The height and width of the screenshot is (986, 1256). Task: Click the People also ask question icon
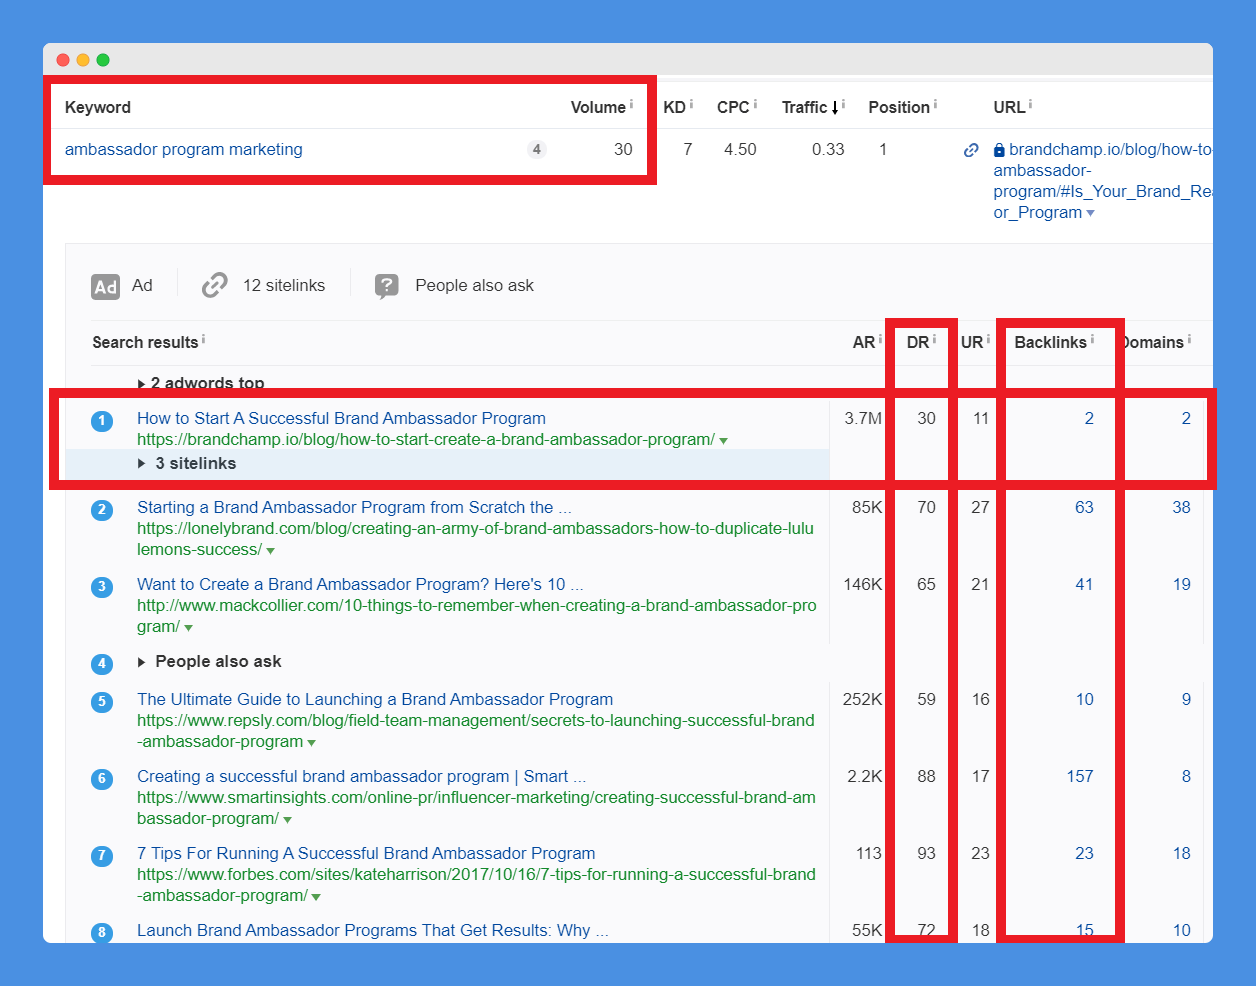(387, 286)
